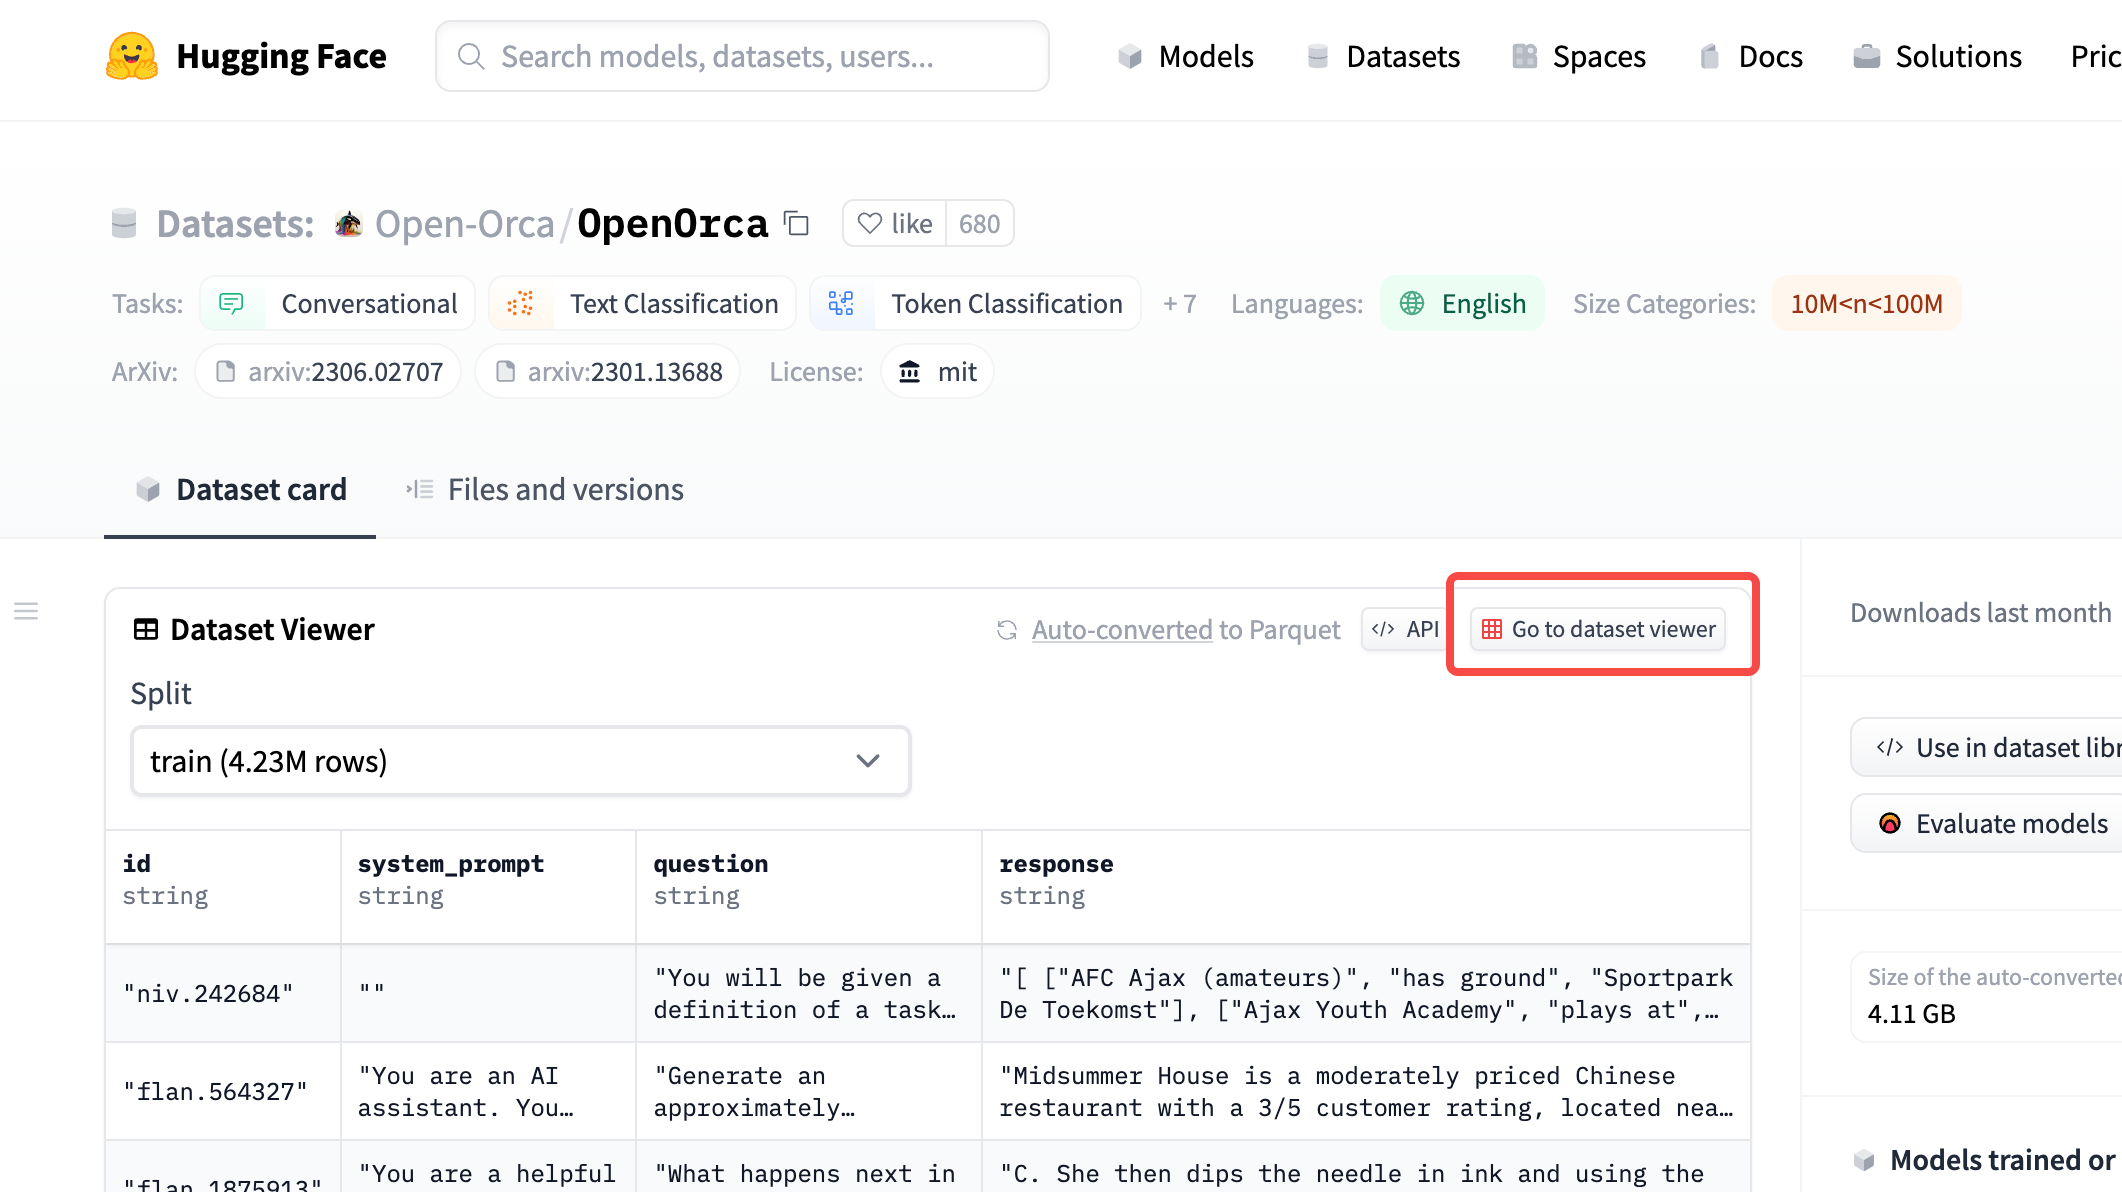Open the arxiv:2306.02707 paper tag
The image size is (2122, 1192).
coord(328,372)
